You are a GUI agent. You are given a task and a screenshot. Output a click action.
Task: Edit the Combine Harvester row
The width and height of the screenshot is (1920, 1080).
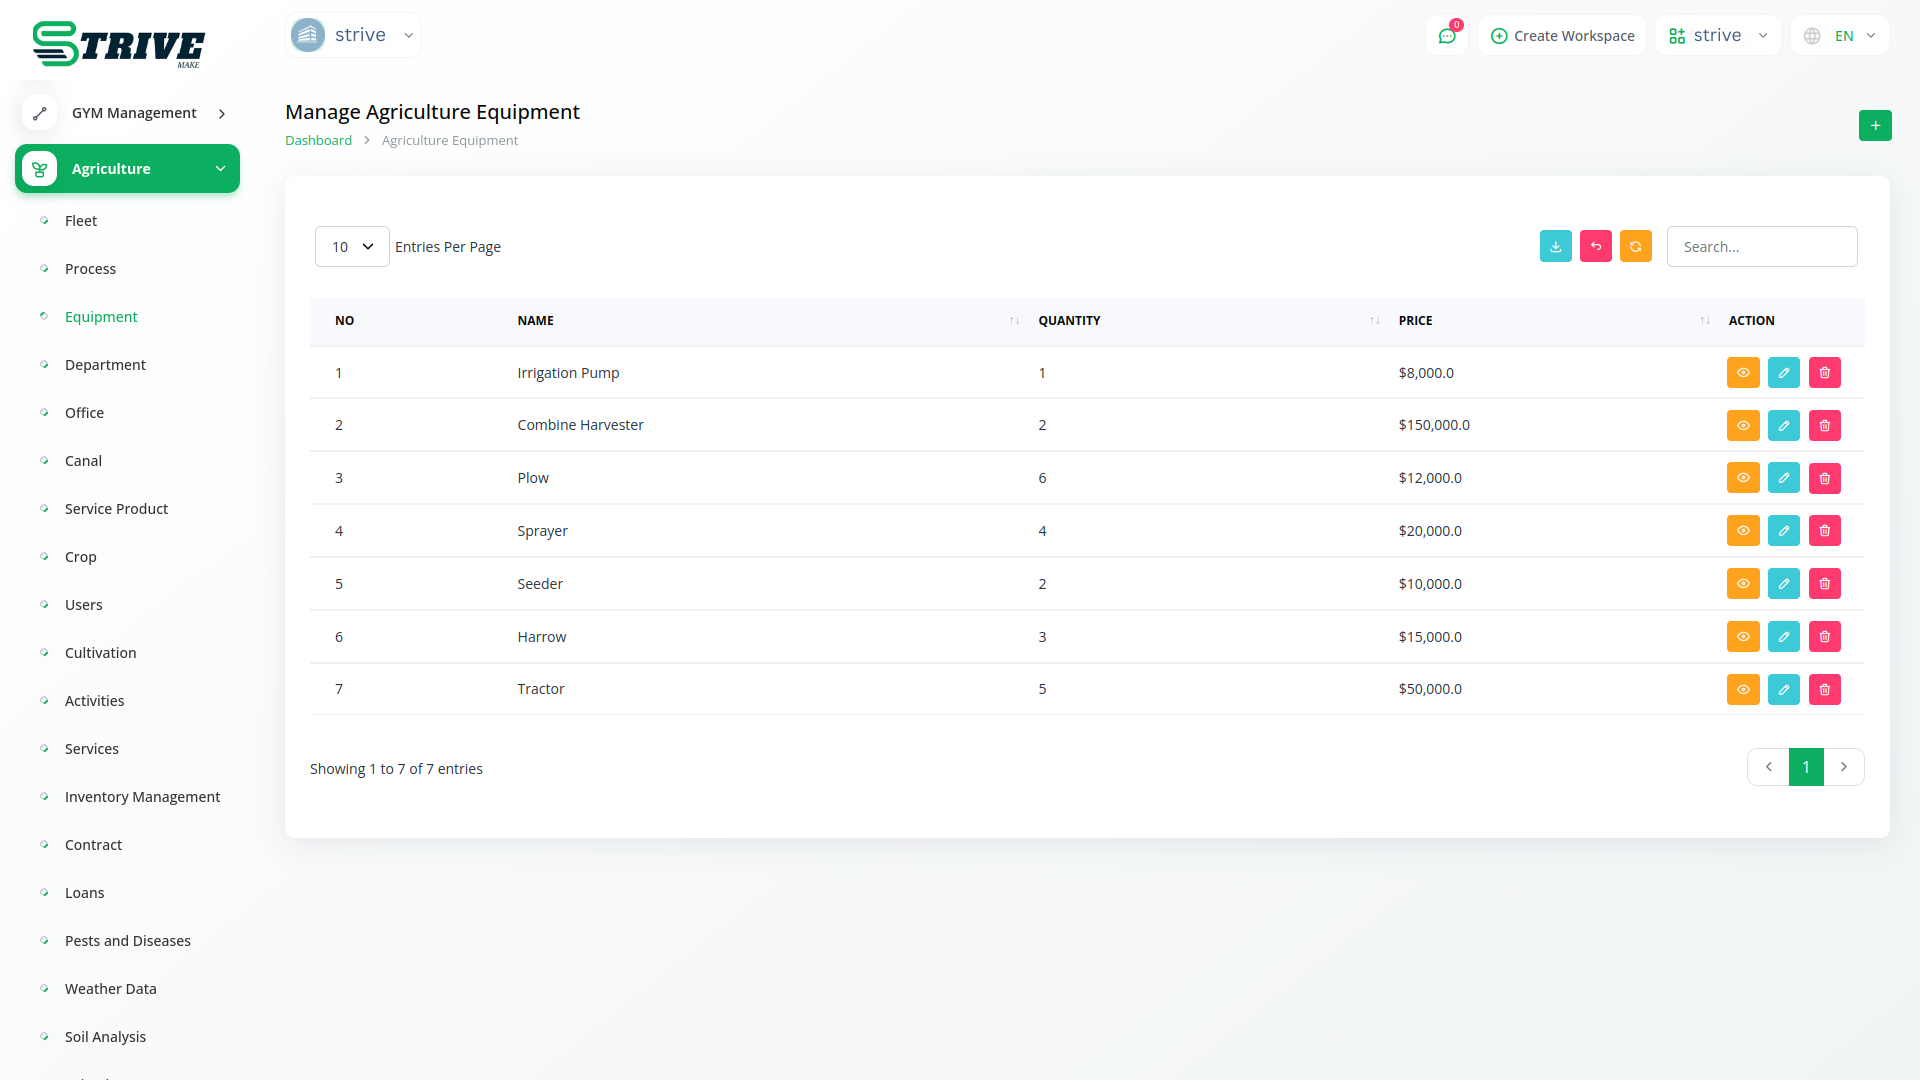[x=1783, y=425]
